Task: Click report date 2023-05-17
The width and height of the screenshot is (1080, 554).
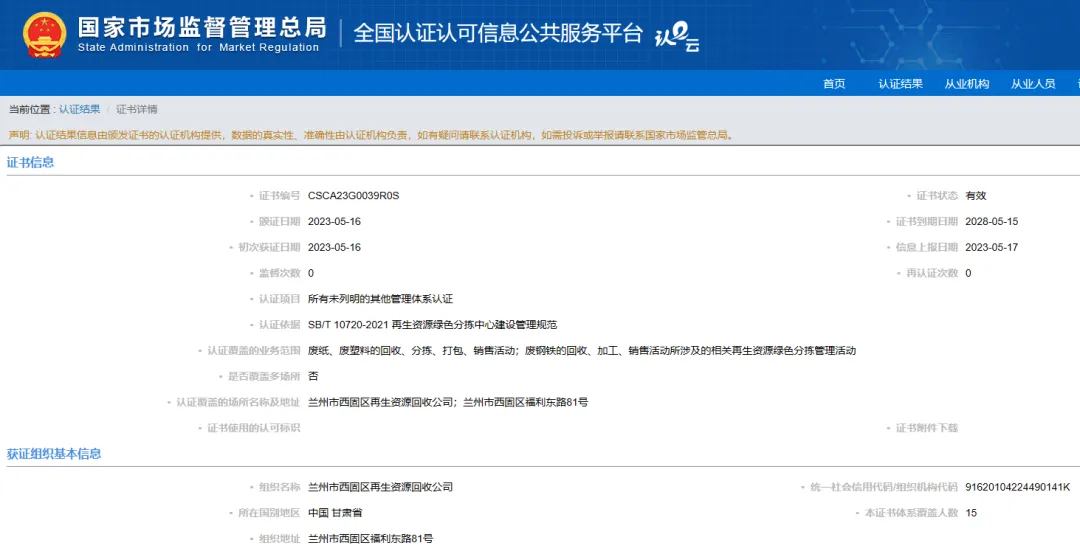Action: [991, 247]
